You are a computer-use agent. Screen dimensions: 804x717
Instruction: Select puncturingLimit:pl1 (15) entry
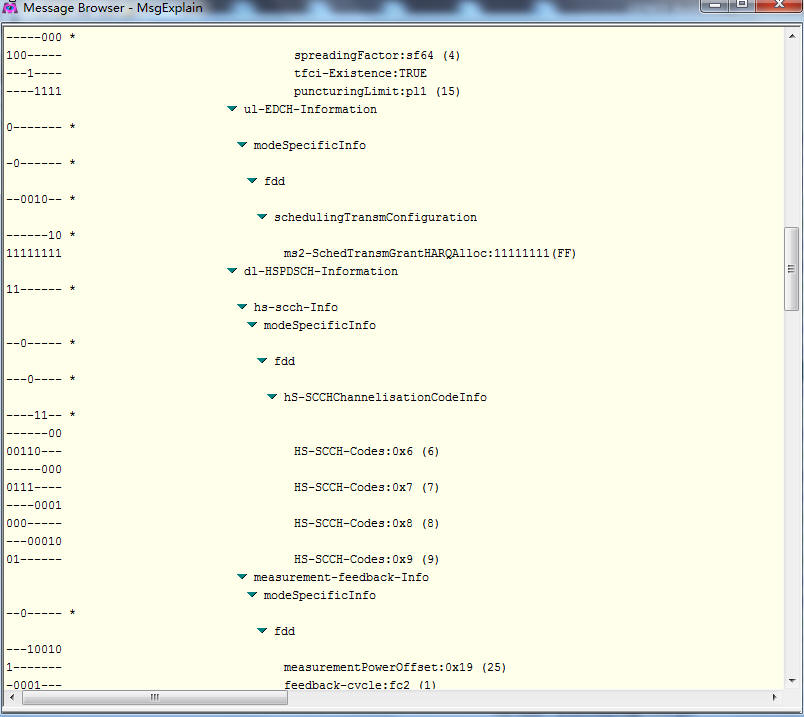(377, 91)
